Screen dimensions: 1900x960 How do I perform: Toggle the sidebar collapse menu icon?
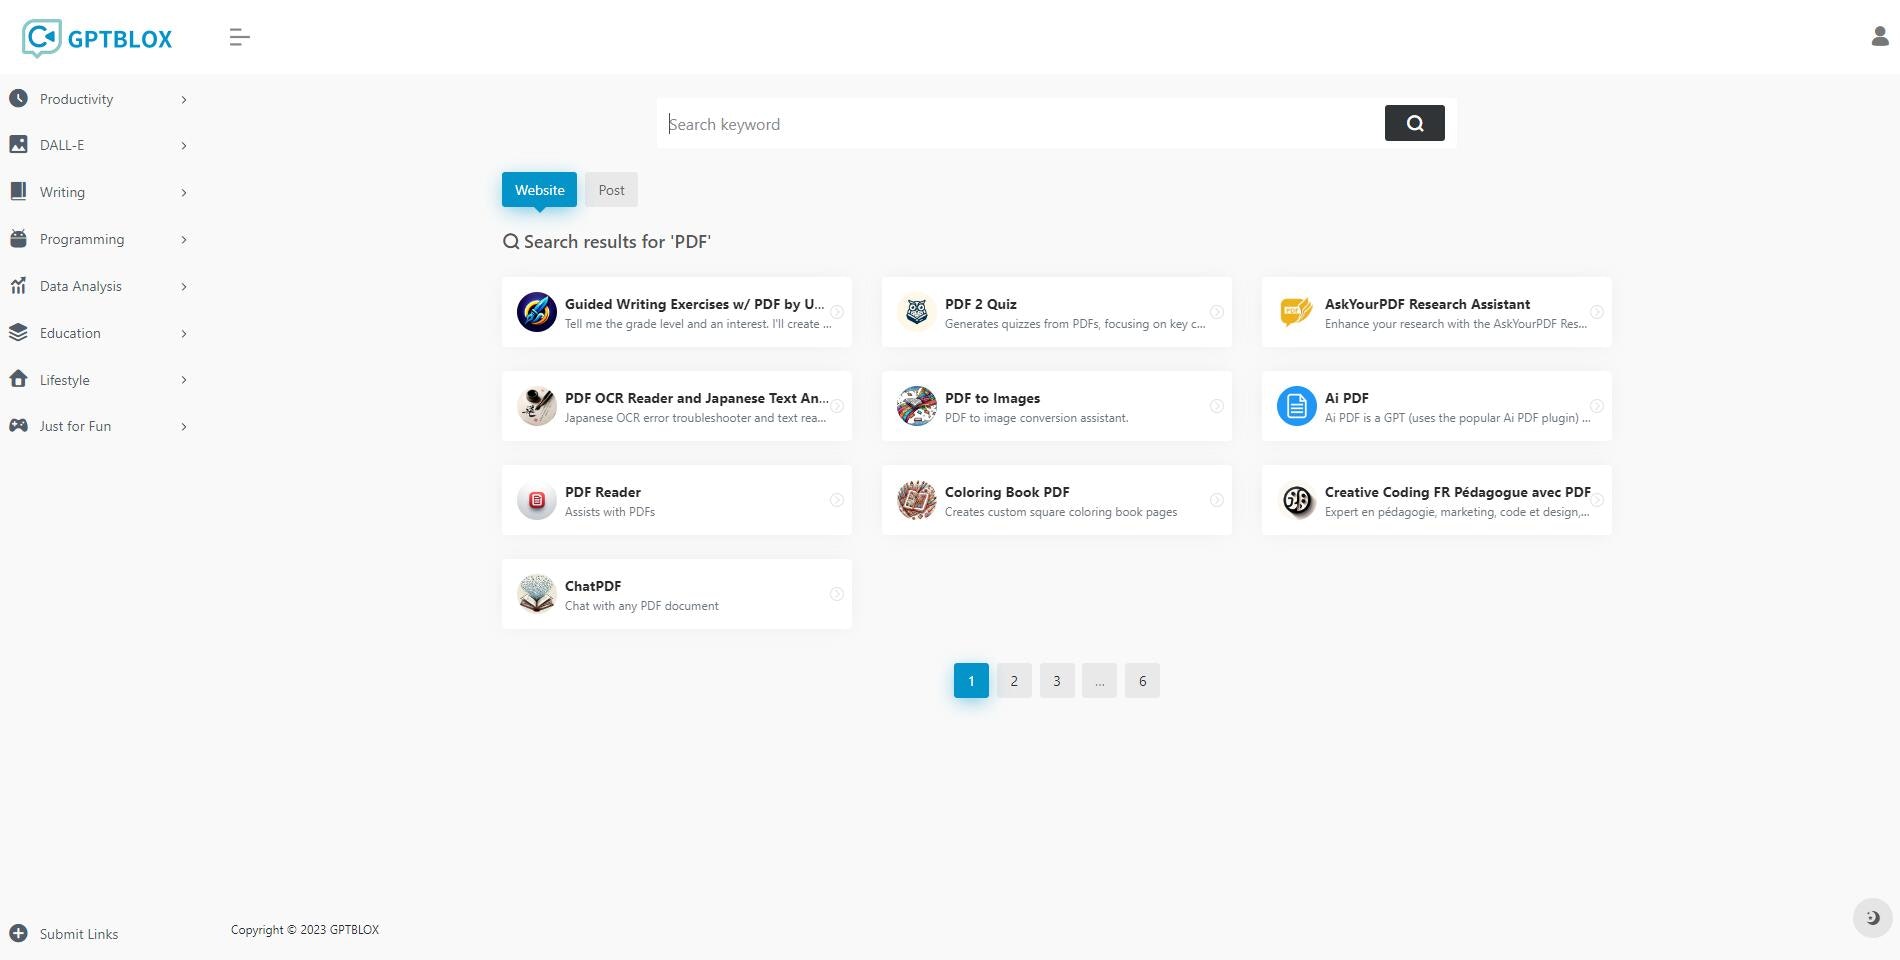coord(239,37)
